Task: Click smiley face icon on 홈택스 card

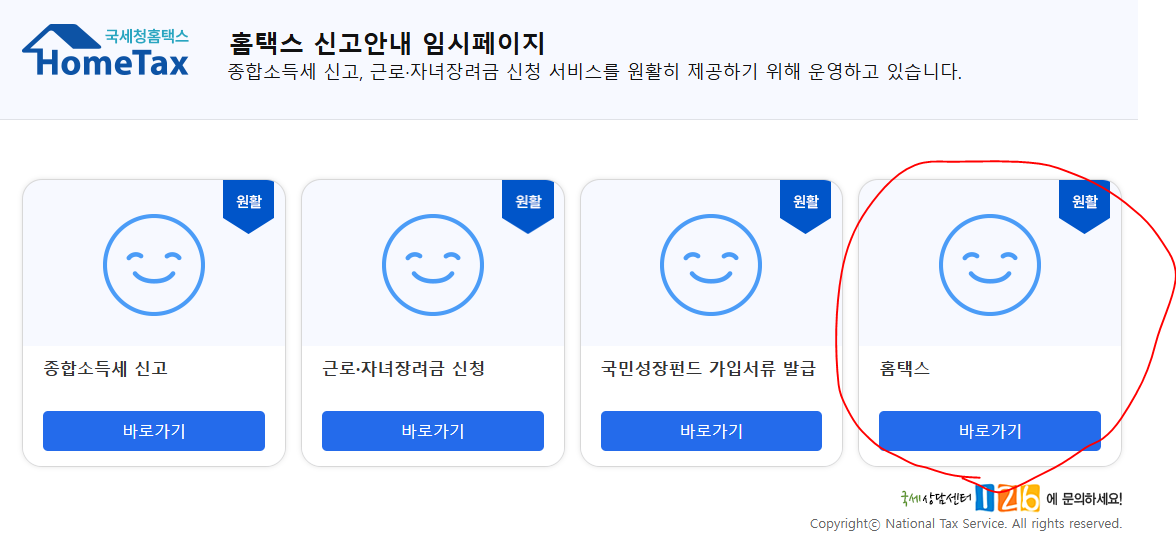Action: point(990,264)
